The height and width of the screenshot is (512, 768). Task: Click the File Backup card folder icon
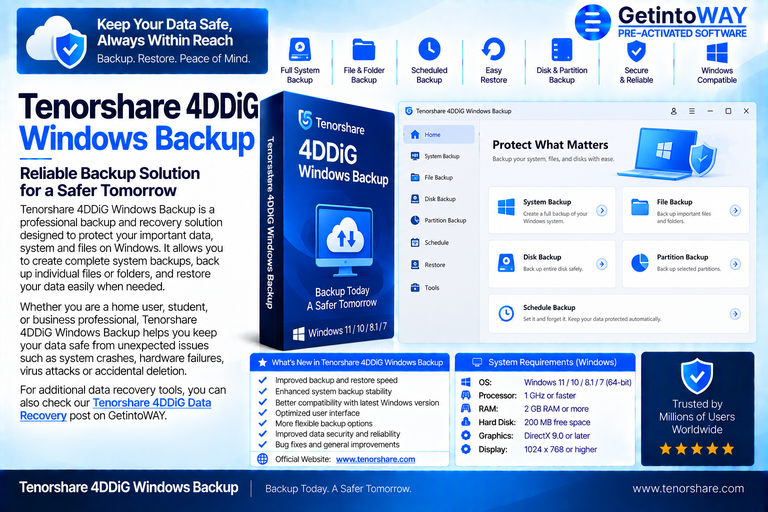[x=640, y=207]
